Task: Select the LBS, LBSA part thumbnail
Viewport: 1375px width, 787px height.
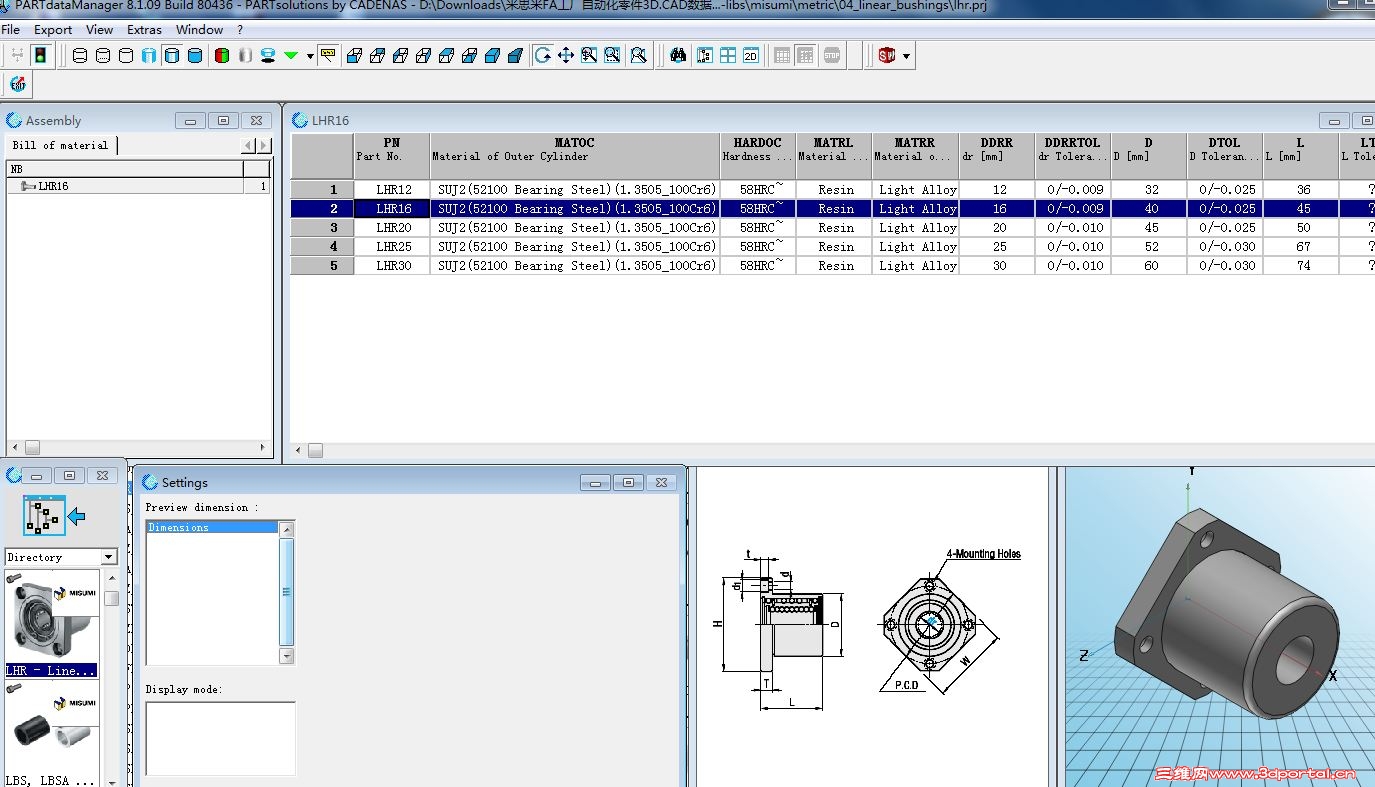Action: tap(52, 734)
